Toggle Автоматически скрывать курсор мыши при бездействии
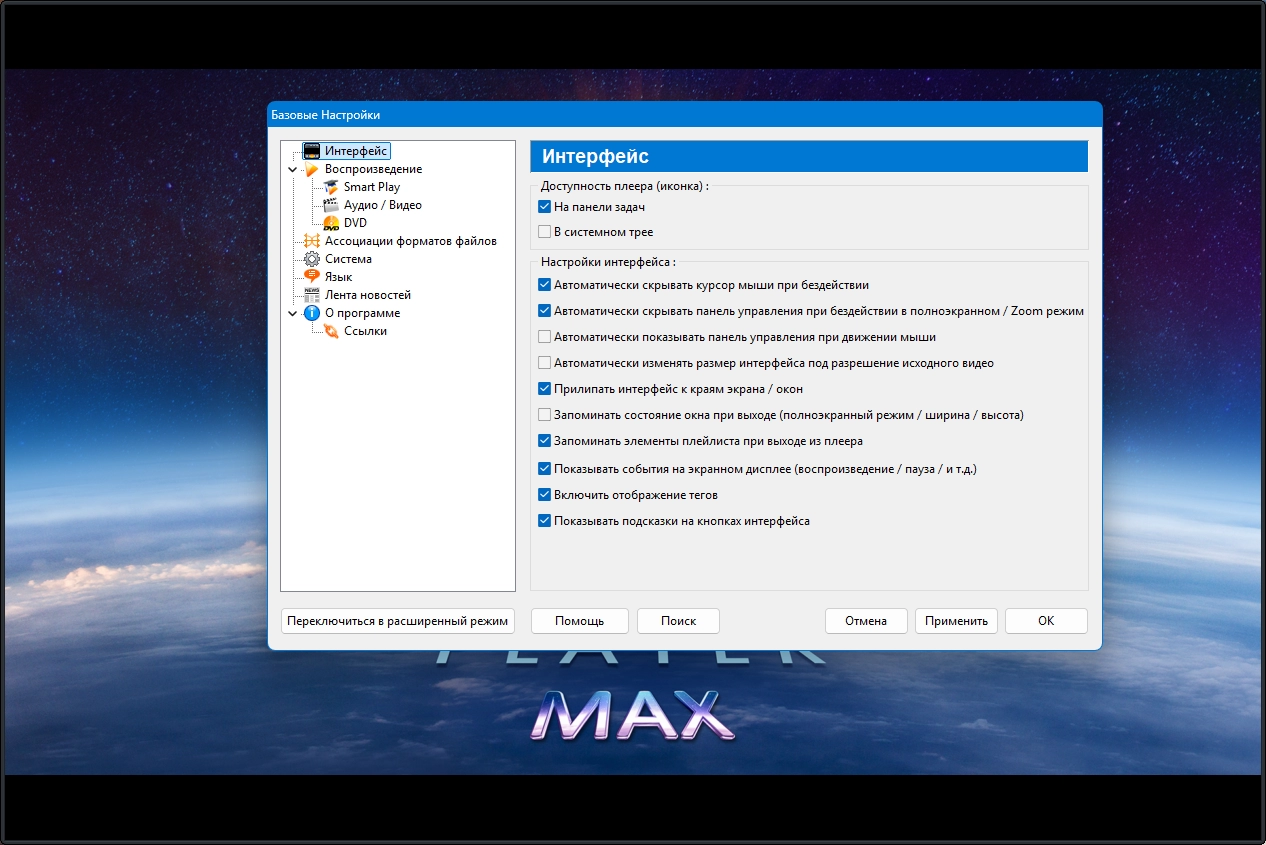 [545, 285]
